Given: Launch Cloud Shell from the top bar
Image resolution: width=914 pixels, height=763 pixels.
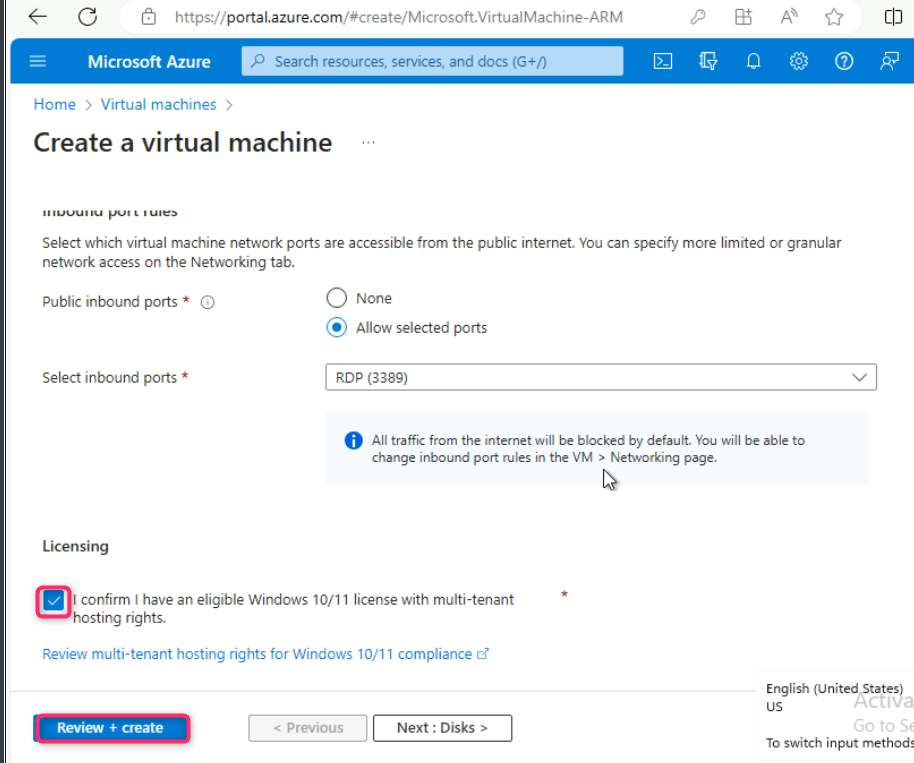Looking at the screenshot, I should [662, 61].
